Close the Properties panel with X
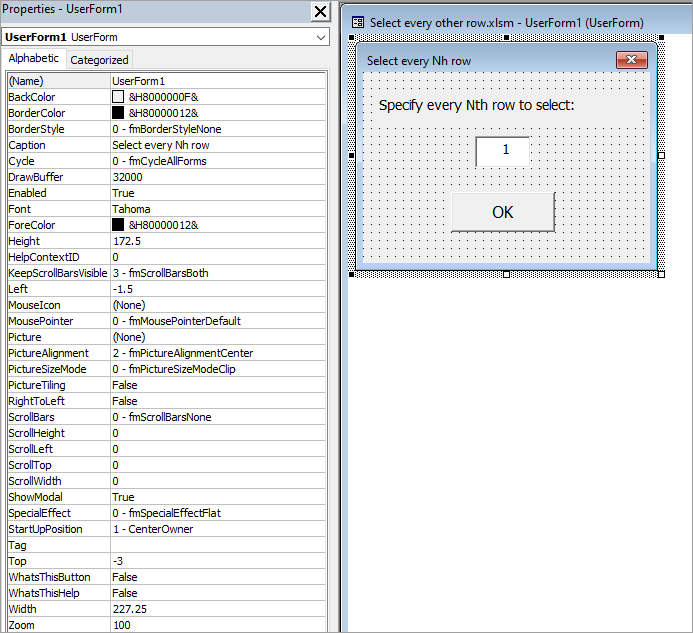 coord(320,11)
